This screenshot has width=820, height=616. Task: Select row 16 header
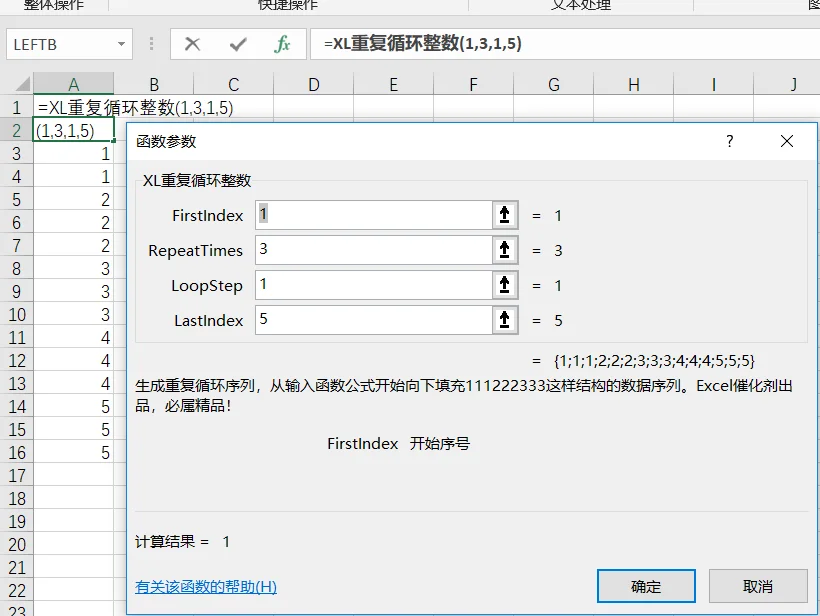tap(17, 452)
